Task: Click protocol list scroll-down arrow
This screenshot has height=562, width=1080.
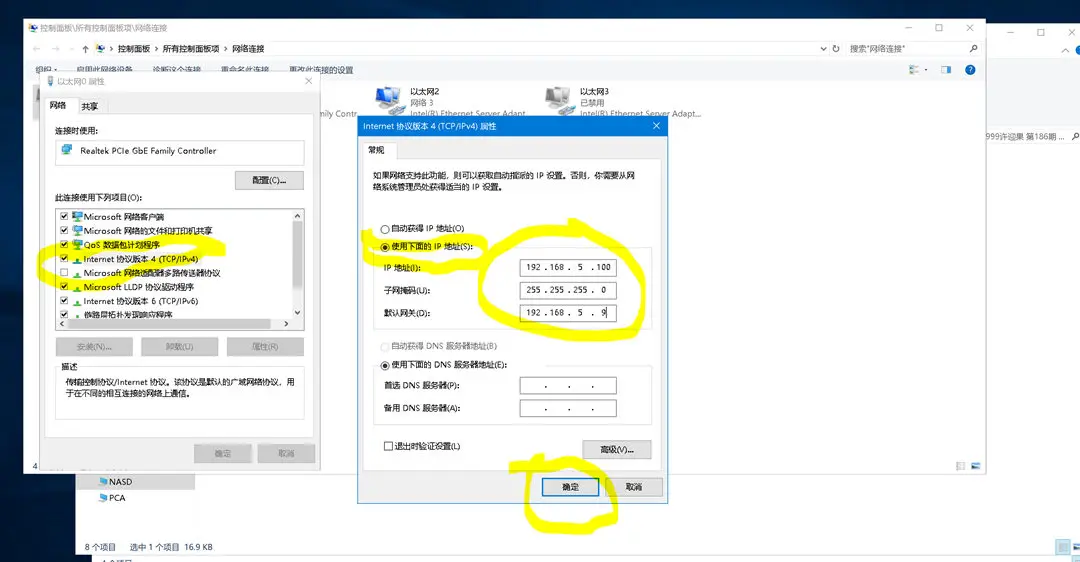Action: pos(298,313)
